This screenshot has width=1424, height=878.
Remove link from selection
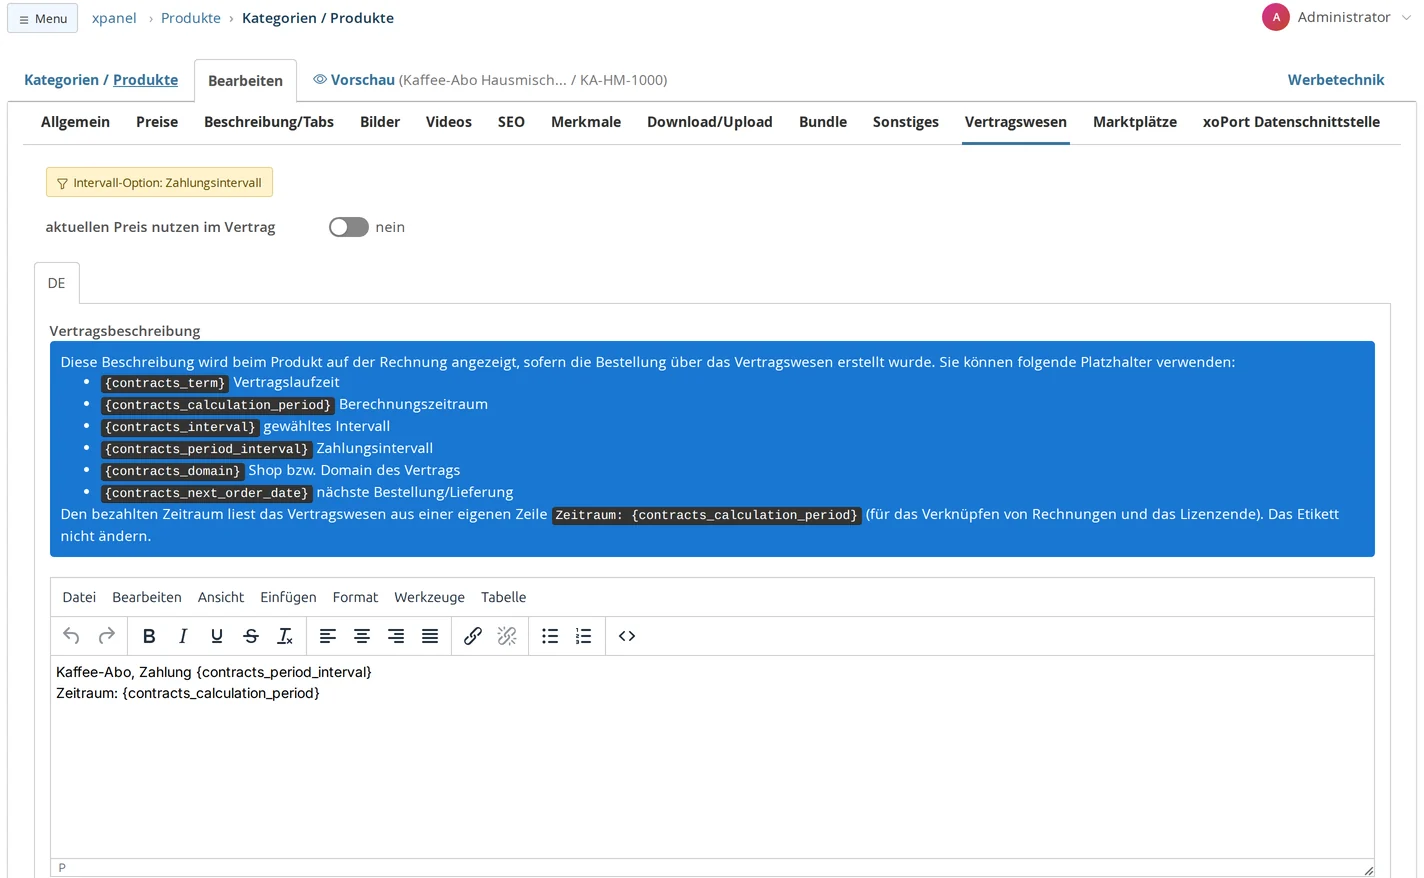[x=507, y=636]
